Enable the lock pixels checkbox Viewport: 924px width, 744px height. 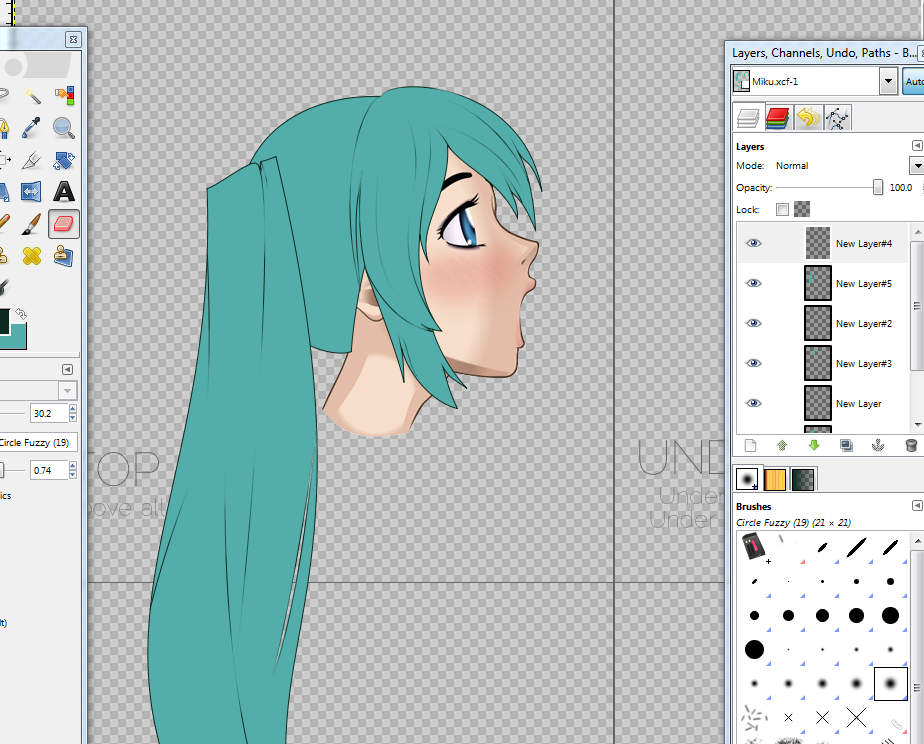(782, 209)
